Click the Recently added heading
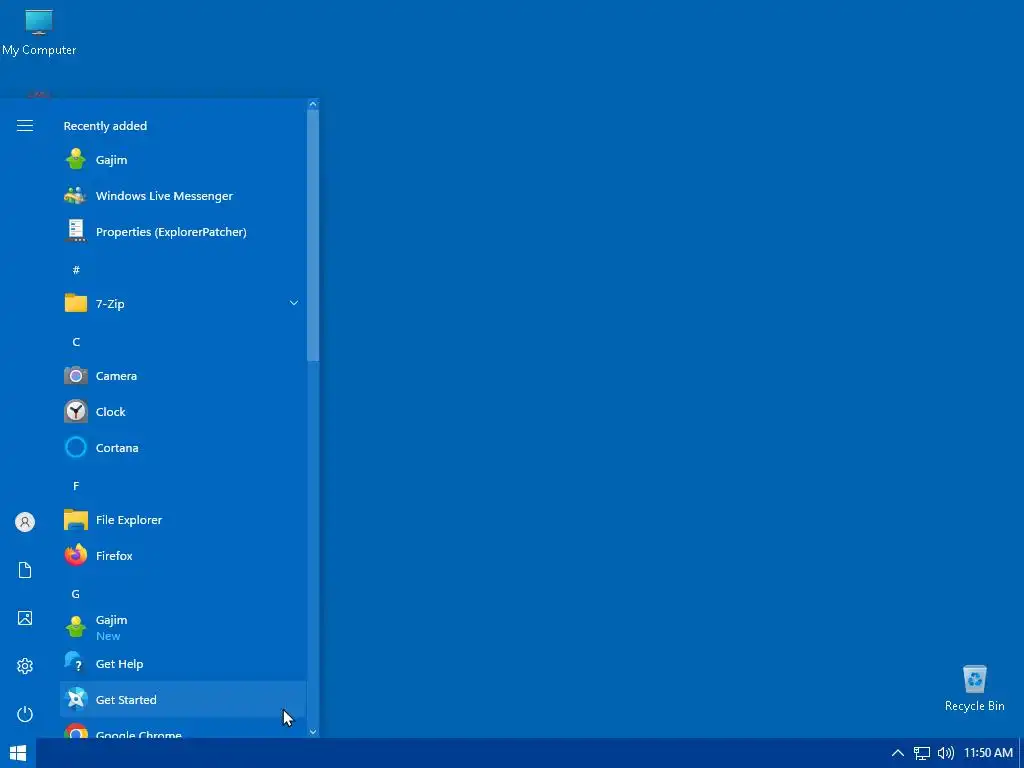The width and height of the screenshot is (1024, 768). pyautogui.click(x=105, y=125)
